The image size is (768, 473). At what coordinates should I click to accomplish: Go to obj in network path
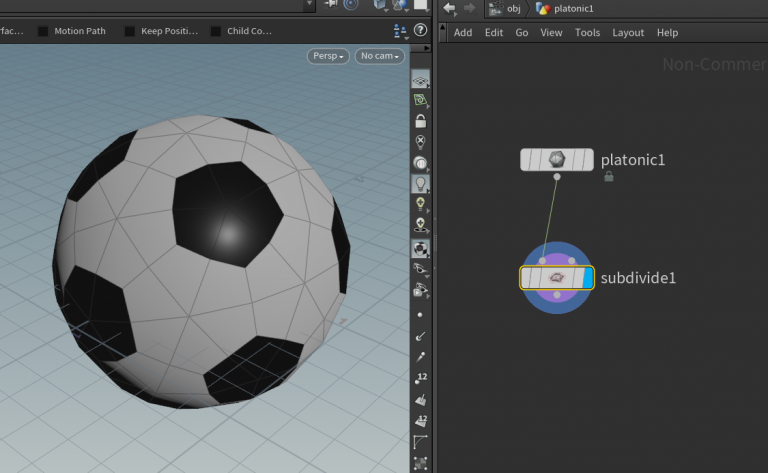[x=505, y=8]
